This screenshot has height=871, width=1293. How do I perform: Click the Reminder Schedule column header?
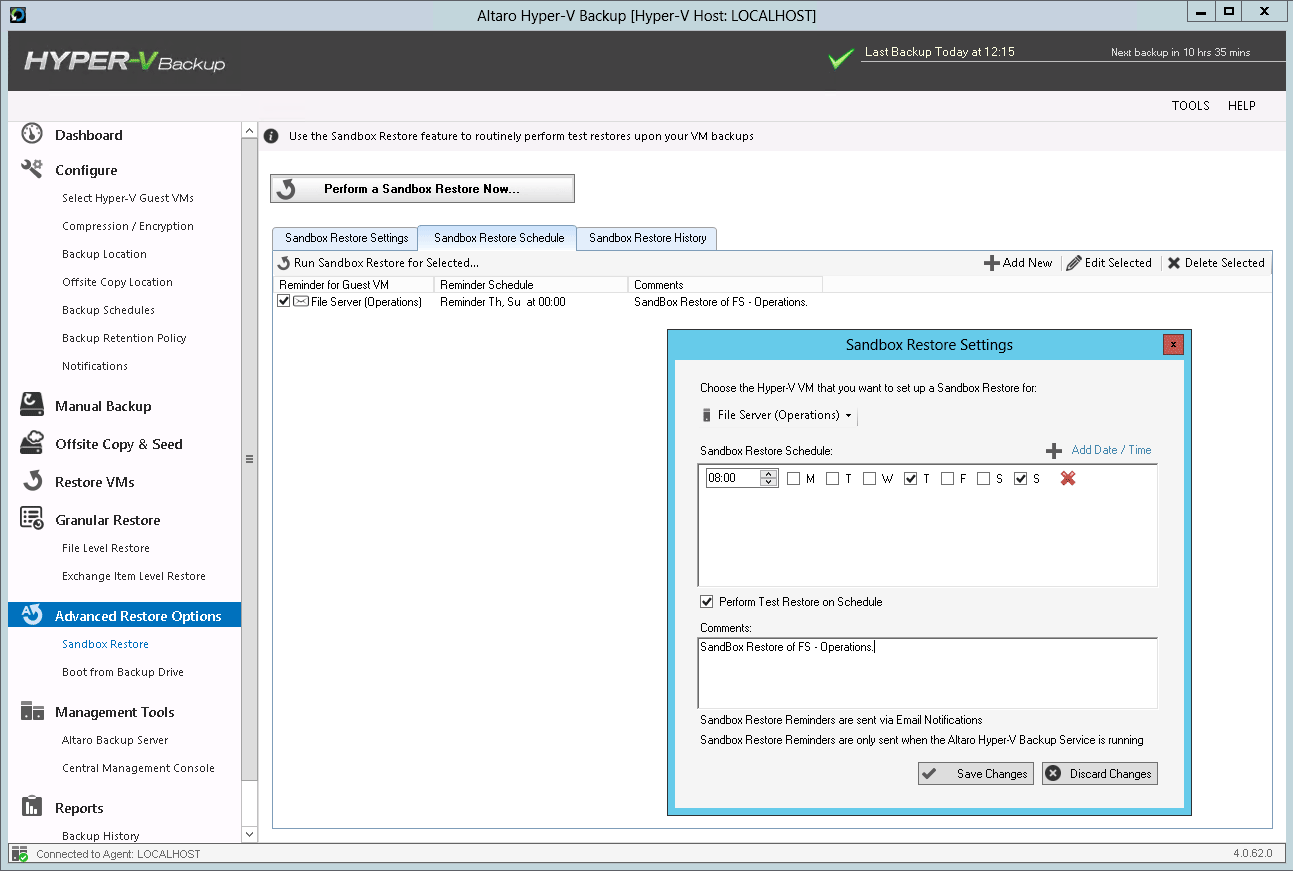(531, 285)
